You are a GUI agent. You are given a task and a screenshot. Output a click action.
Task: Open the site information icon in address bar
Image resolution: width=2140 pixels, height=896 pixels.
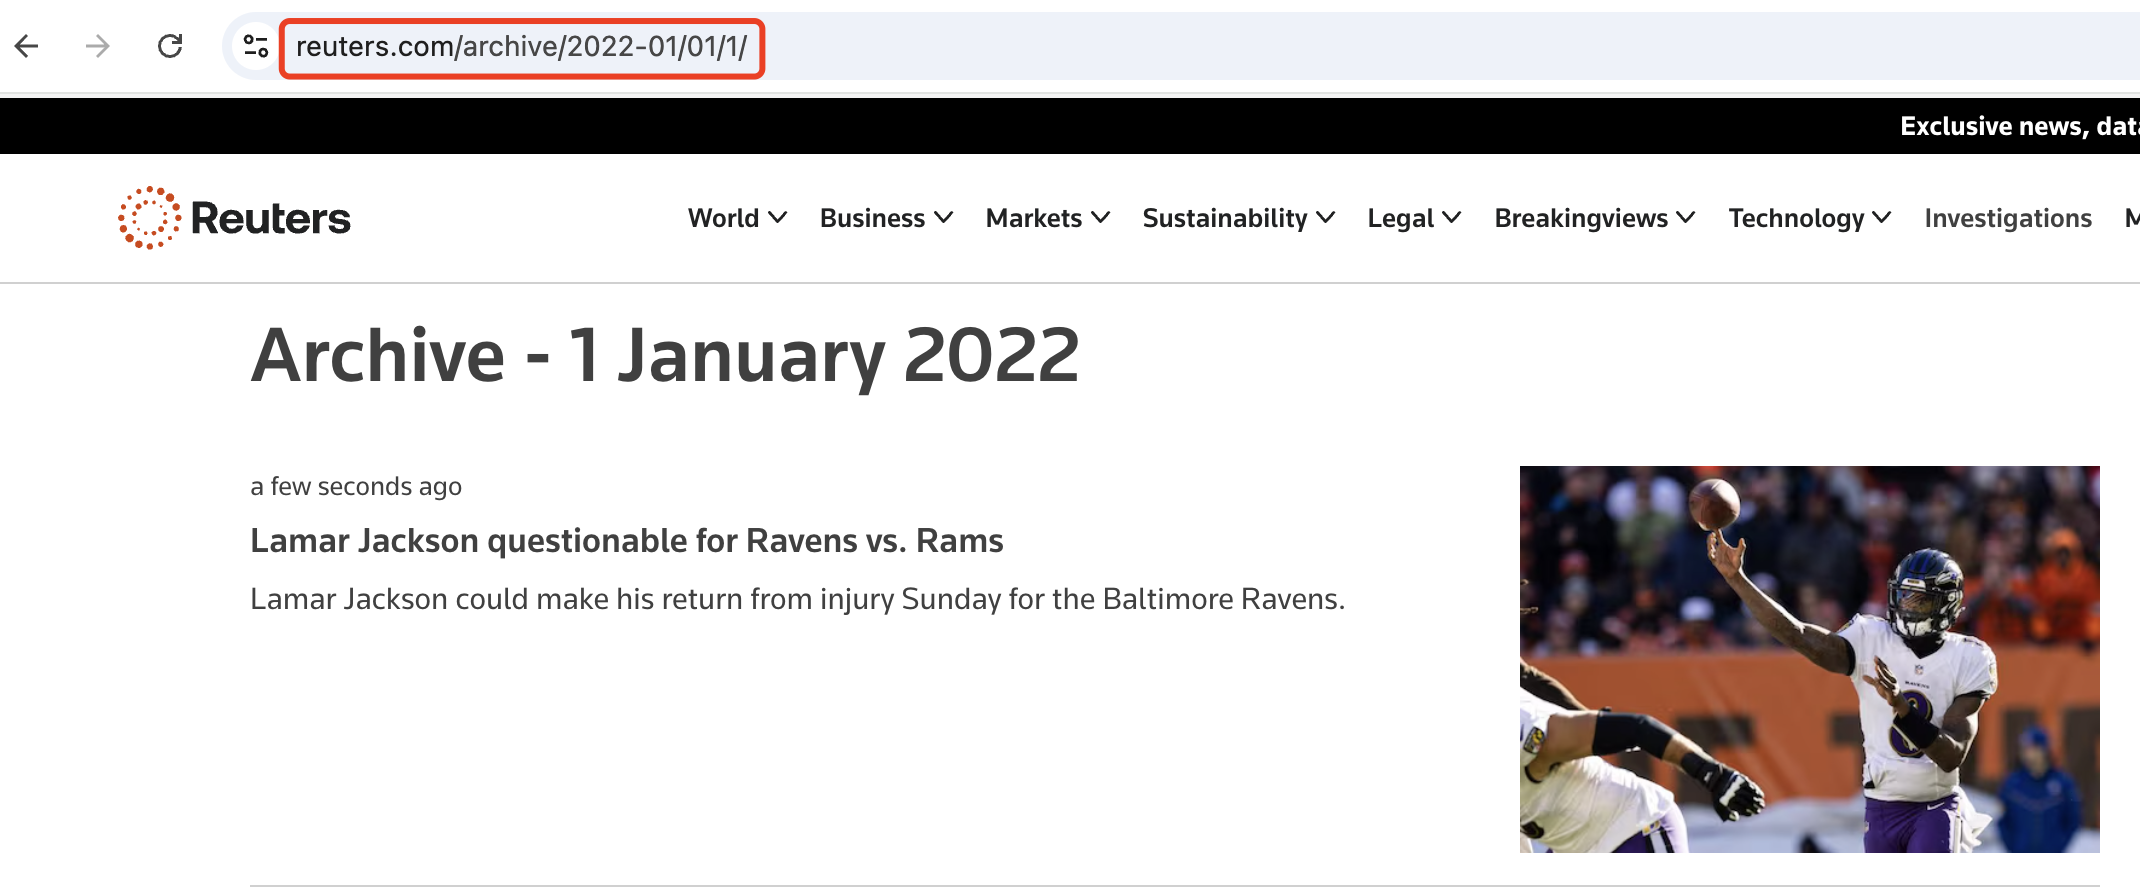(x=256, y=46)
